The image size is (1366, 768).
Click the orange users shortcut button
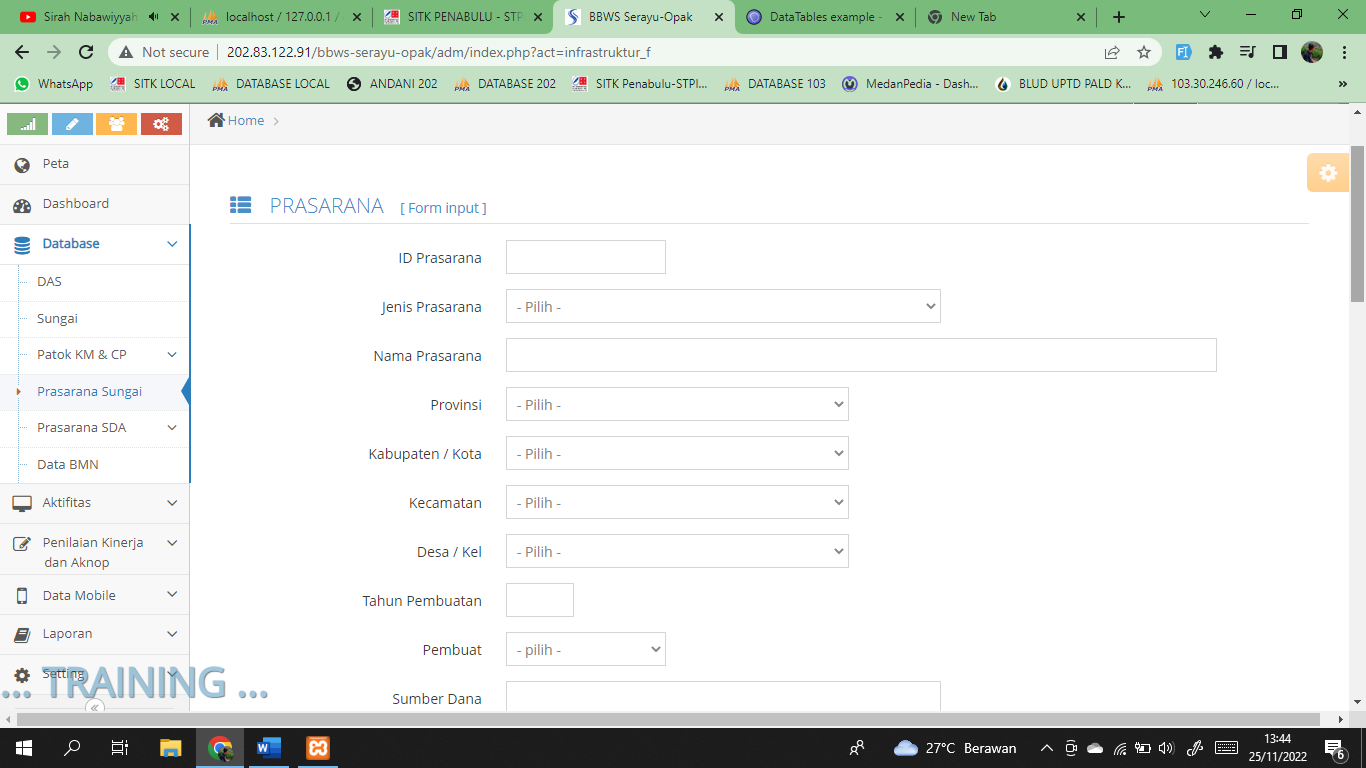116,124
